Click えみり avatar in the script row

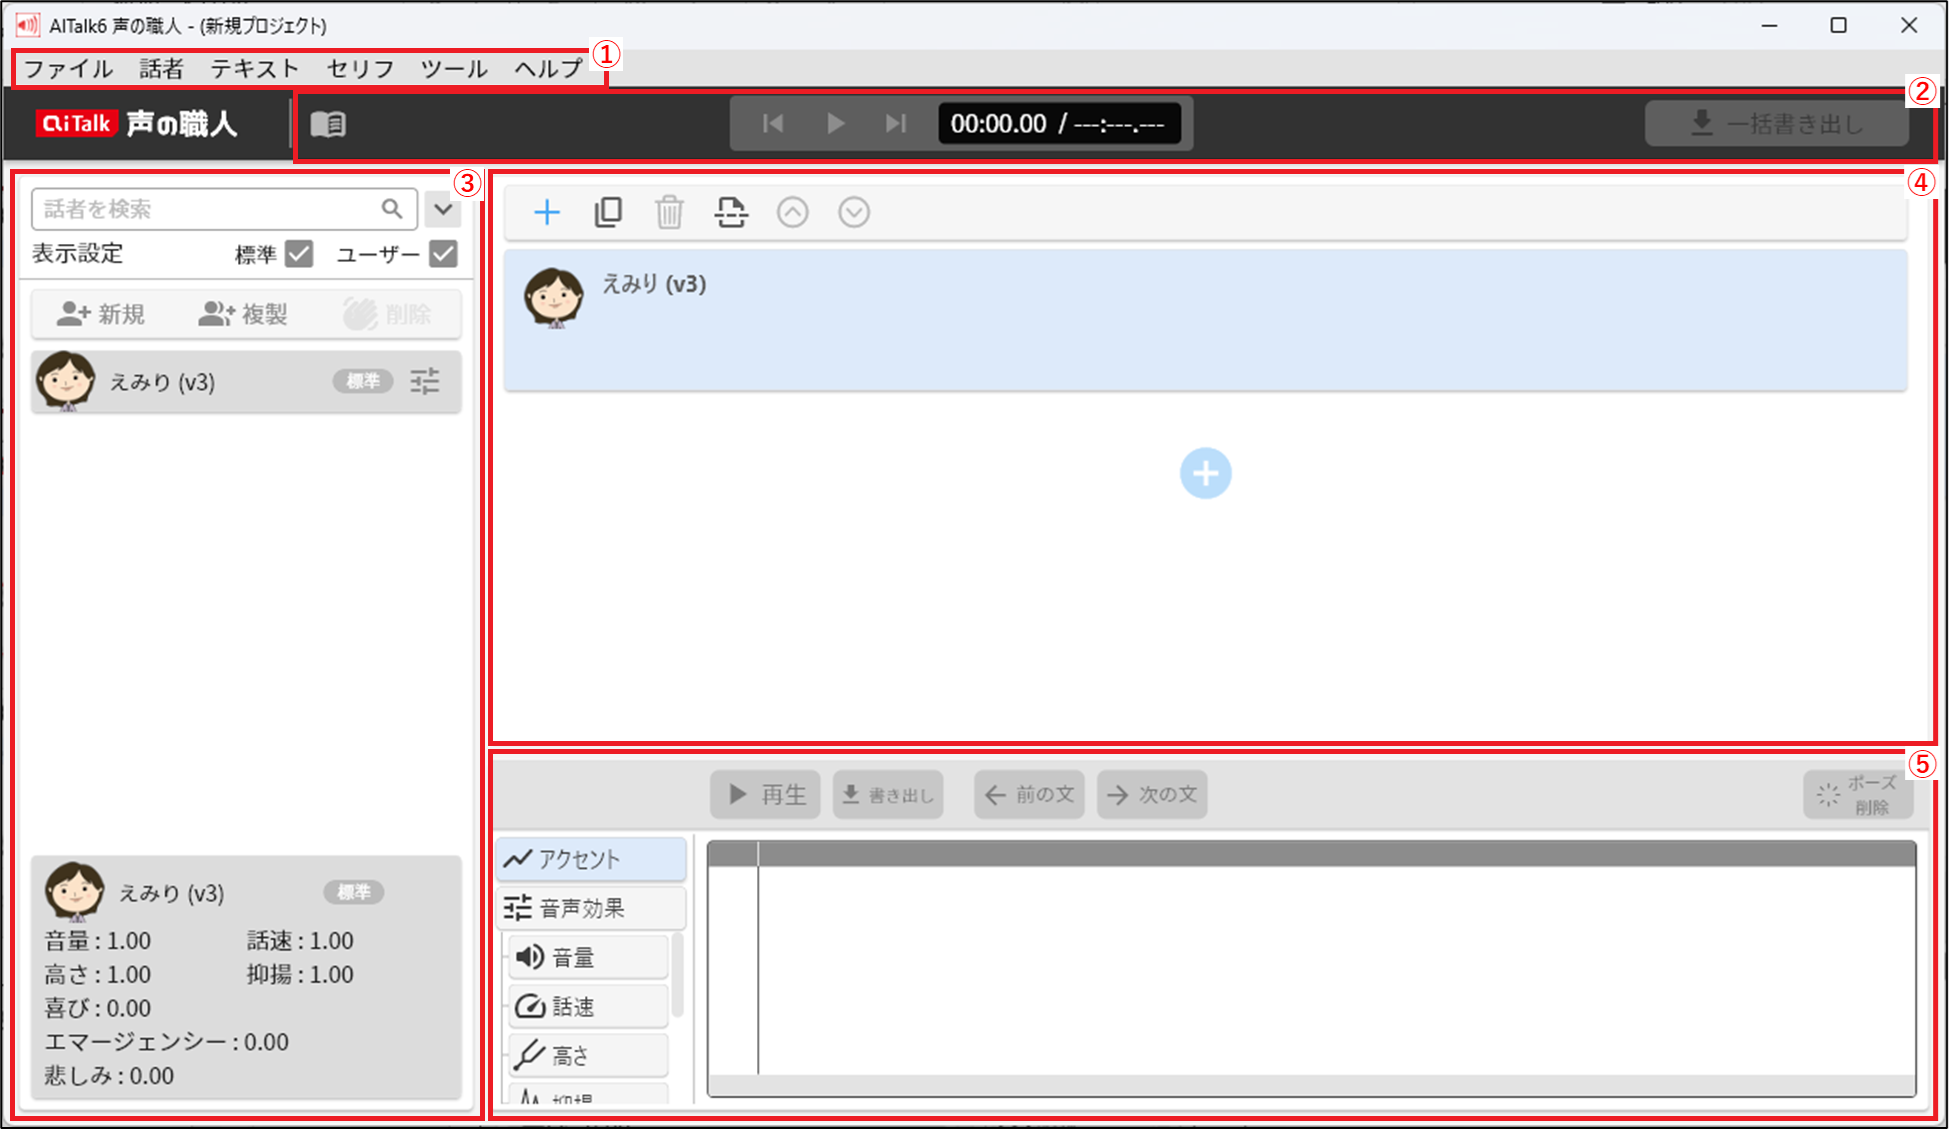coord(554,298)
